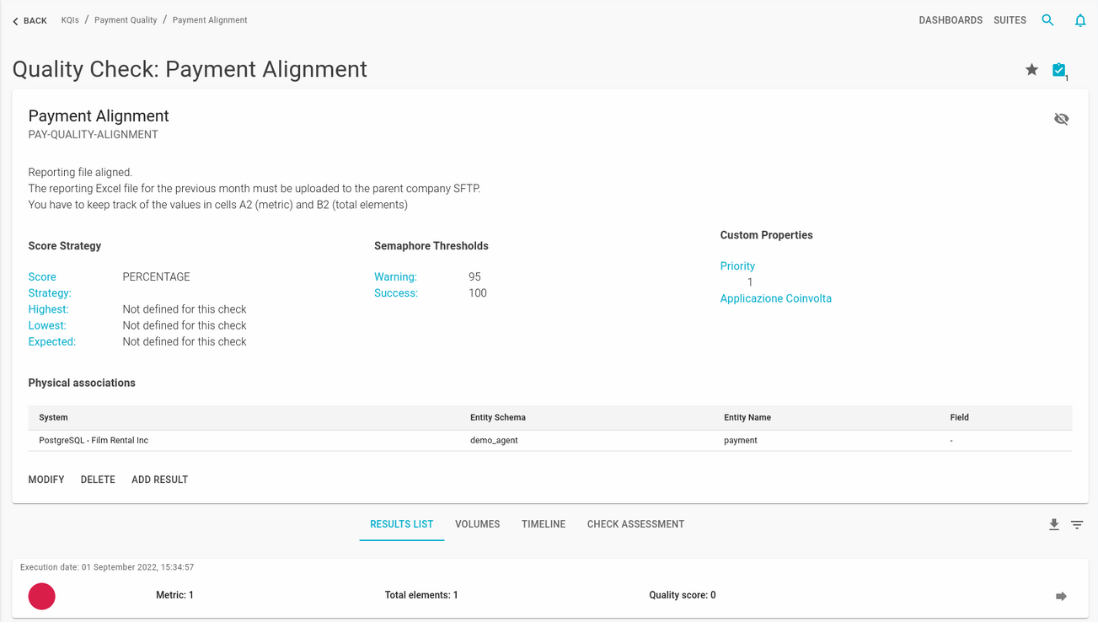Image resolution: width=1098 pixels, height=624 pixels.
Task: Download the results list
Action: 1053,525
